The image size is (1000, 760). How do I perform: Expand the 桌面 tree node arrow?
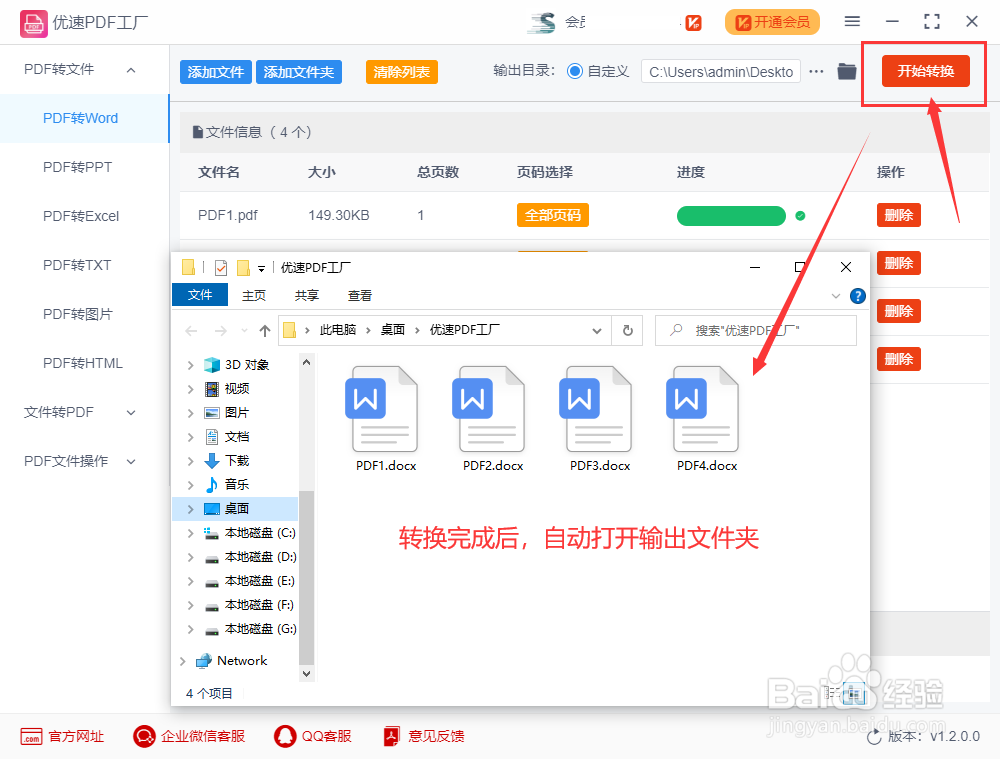tap(190, 509)
